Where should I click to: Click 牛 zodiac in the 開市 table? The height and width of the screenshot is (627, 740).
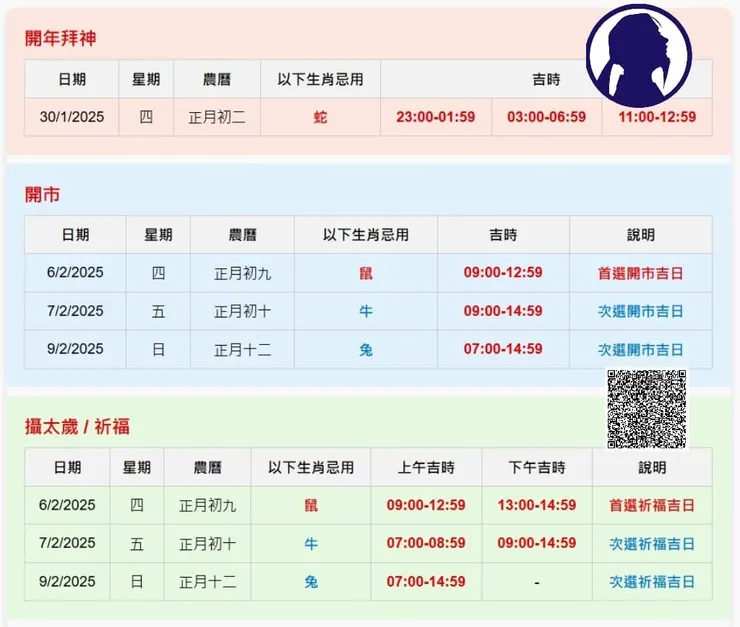tap(366, 311)
